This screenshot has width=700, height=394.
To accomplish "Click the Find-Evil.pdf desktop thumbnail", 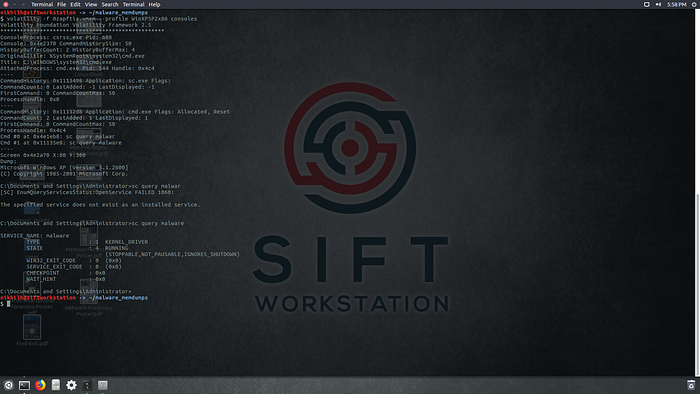I will 32,331.
